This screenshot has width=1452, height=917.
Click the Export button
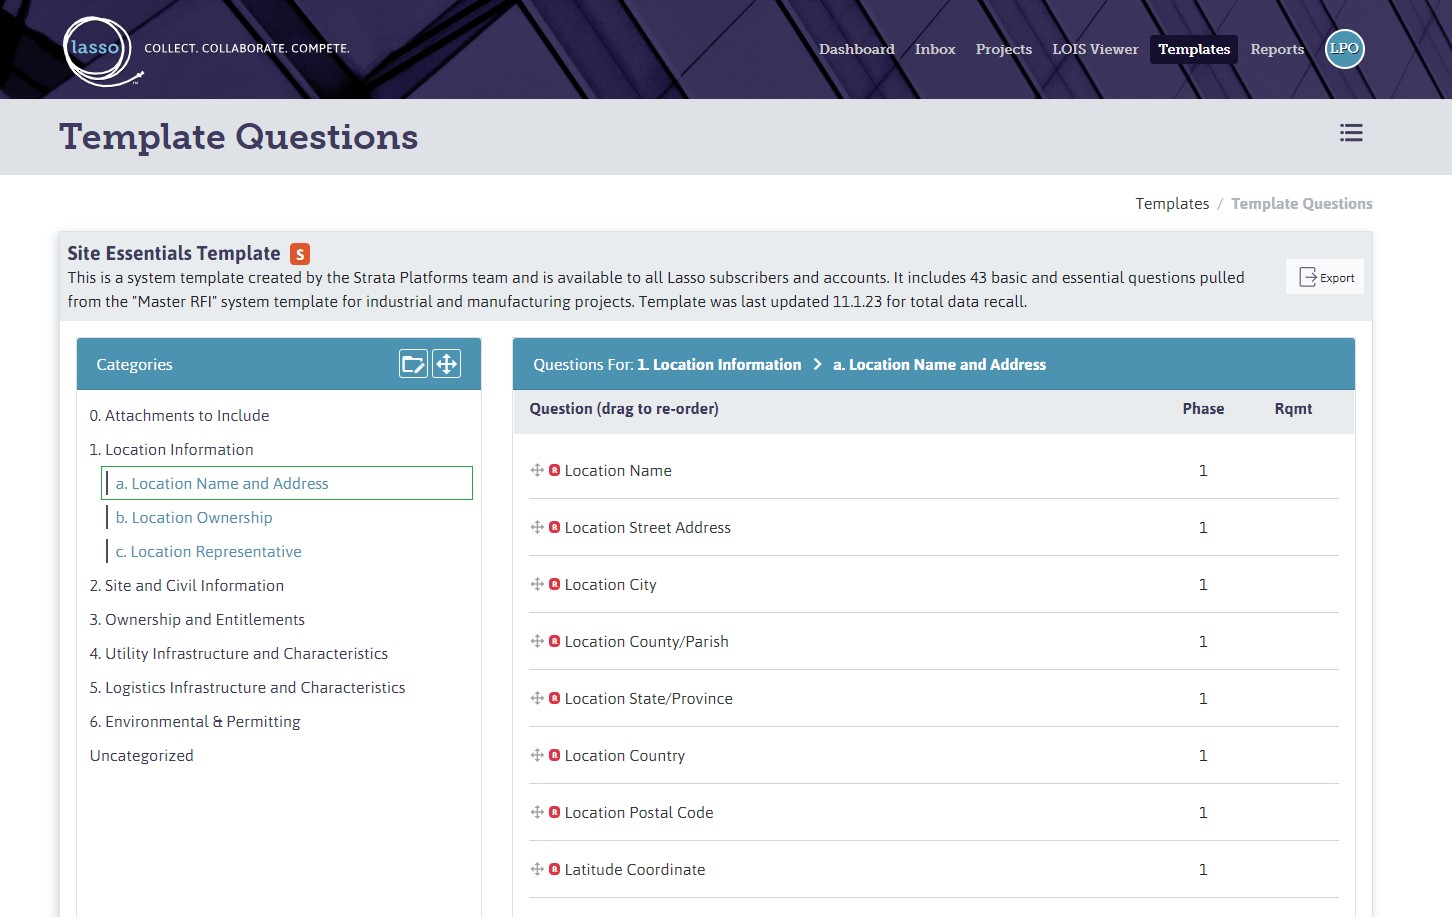pyautogui.click(x=1324, y=277)
